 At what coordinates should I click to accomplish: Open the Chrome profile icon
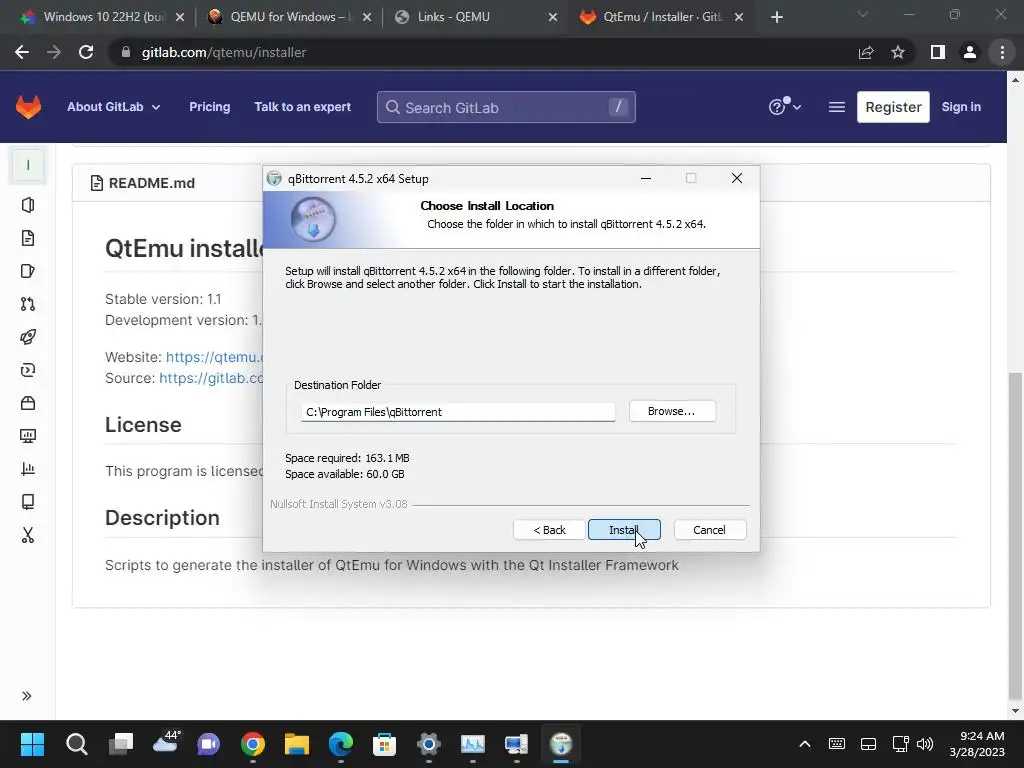(x=970, y=52)
